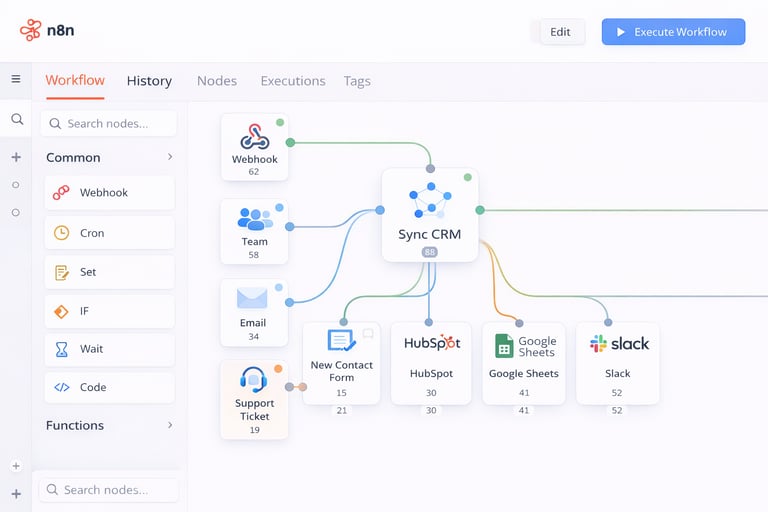Click the Slack node label text

(x=618, y=373)
